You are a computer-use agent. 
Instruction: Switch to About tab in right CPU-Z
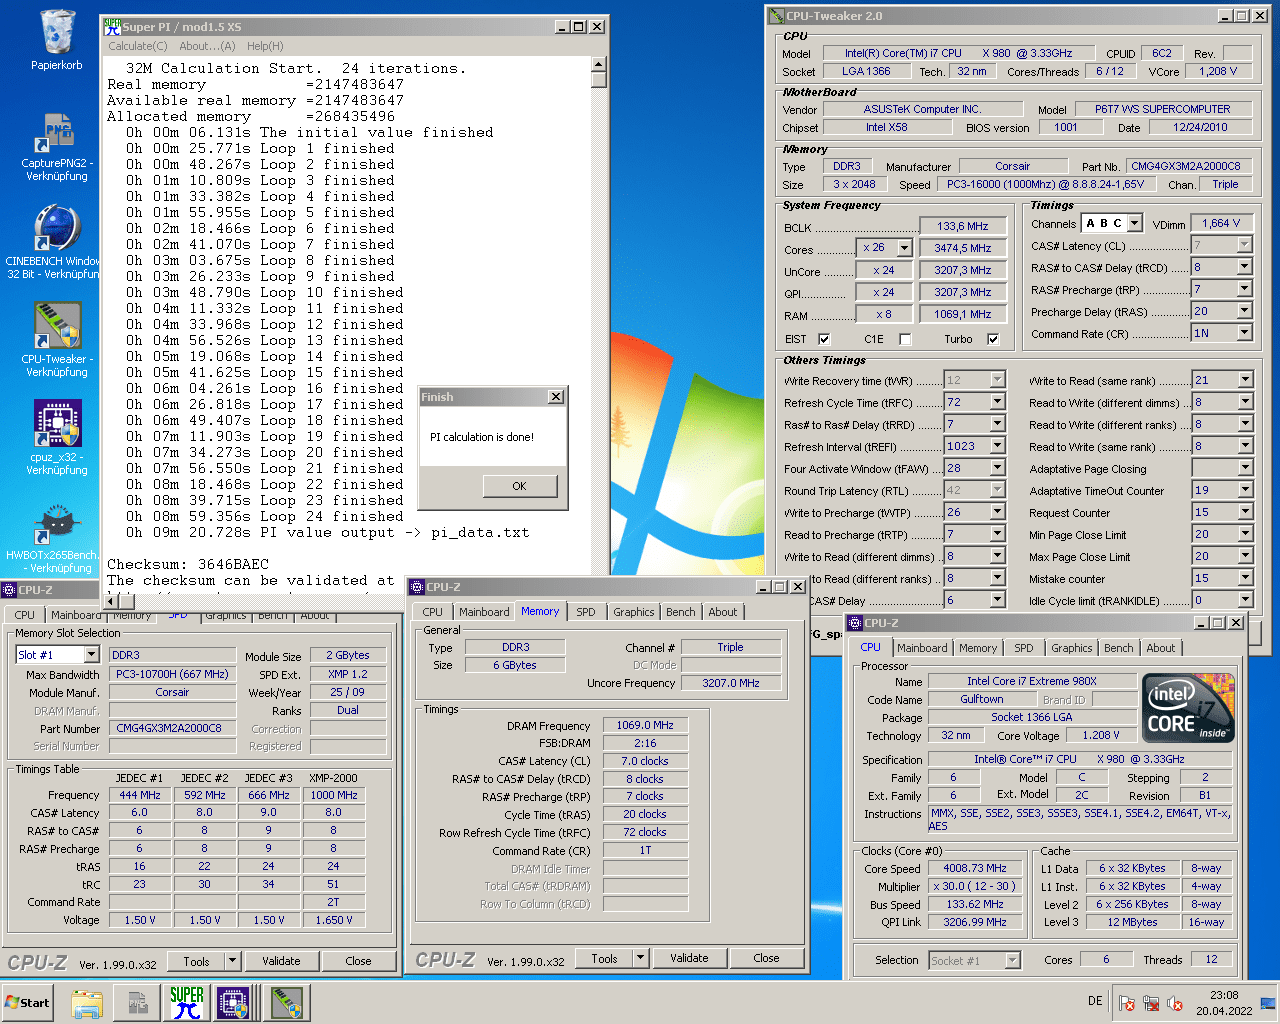[x=1161, y=648]
